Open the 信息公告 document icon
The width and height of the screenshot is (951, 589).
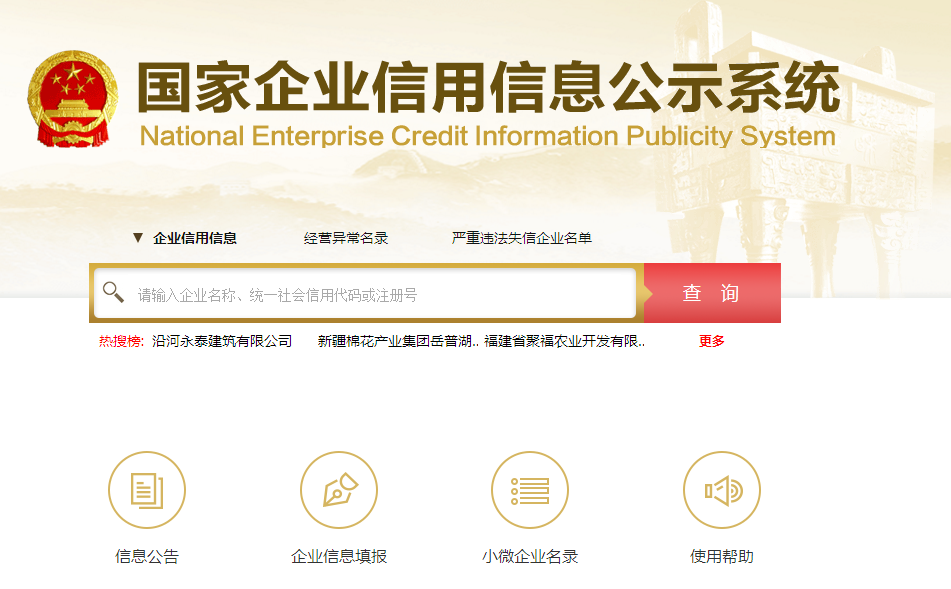pos(147,490)
